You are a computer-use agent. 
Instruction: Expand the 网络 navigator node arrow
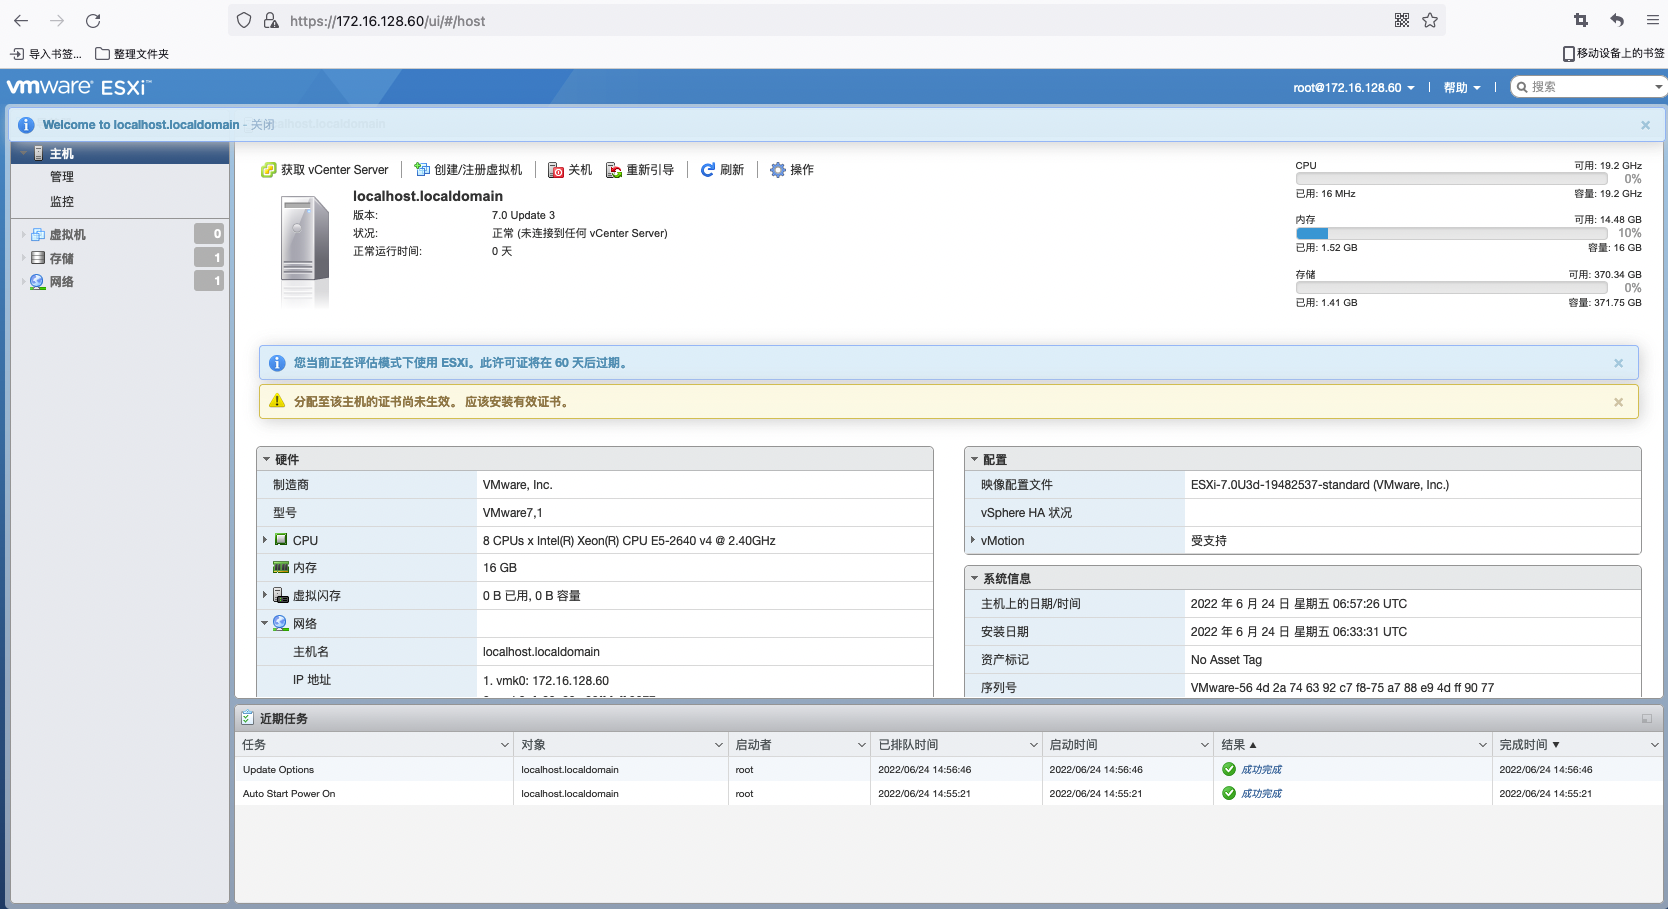point(23,282)
